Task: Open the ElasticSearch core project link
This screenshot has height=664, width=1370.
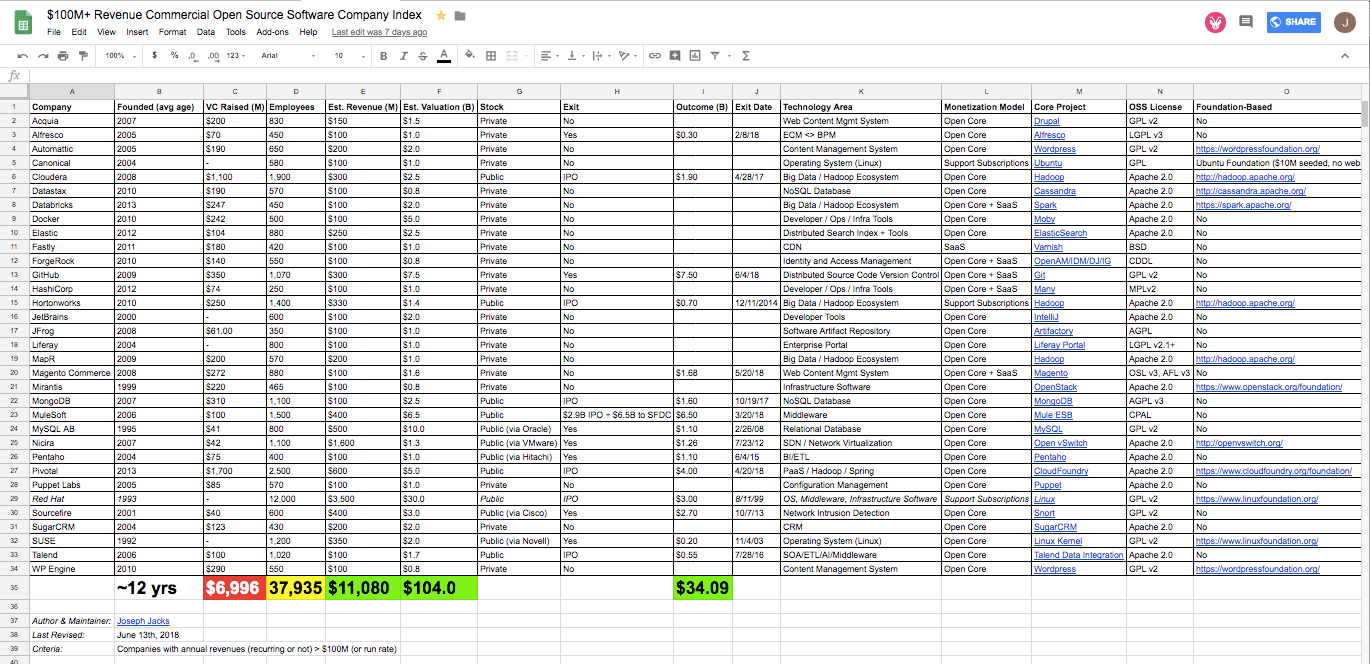Action: [1060, 233]
